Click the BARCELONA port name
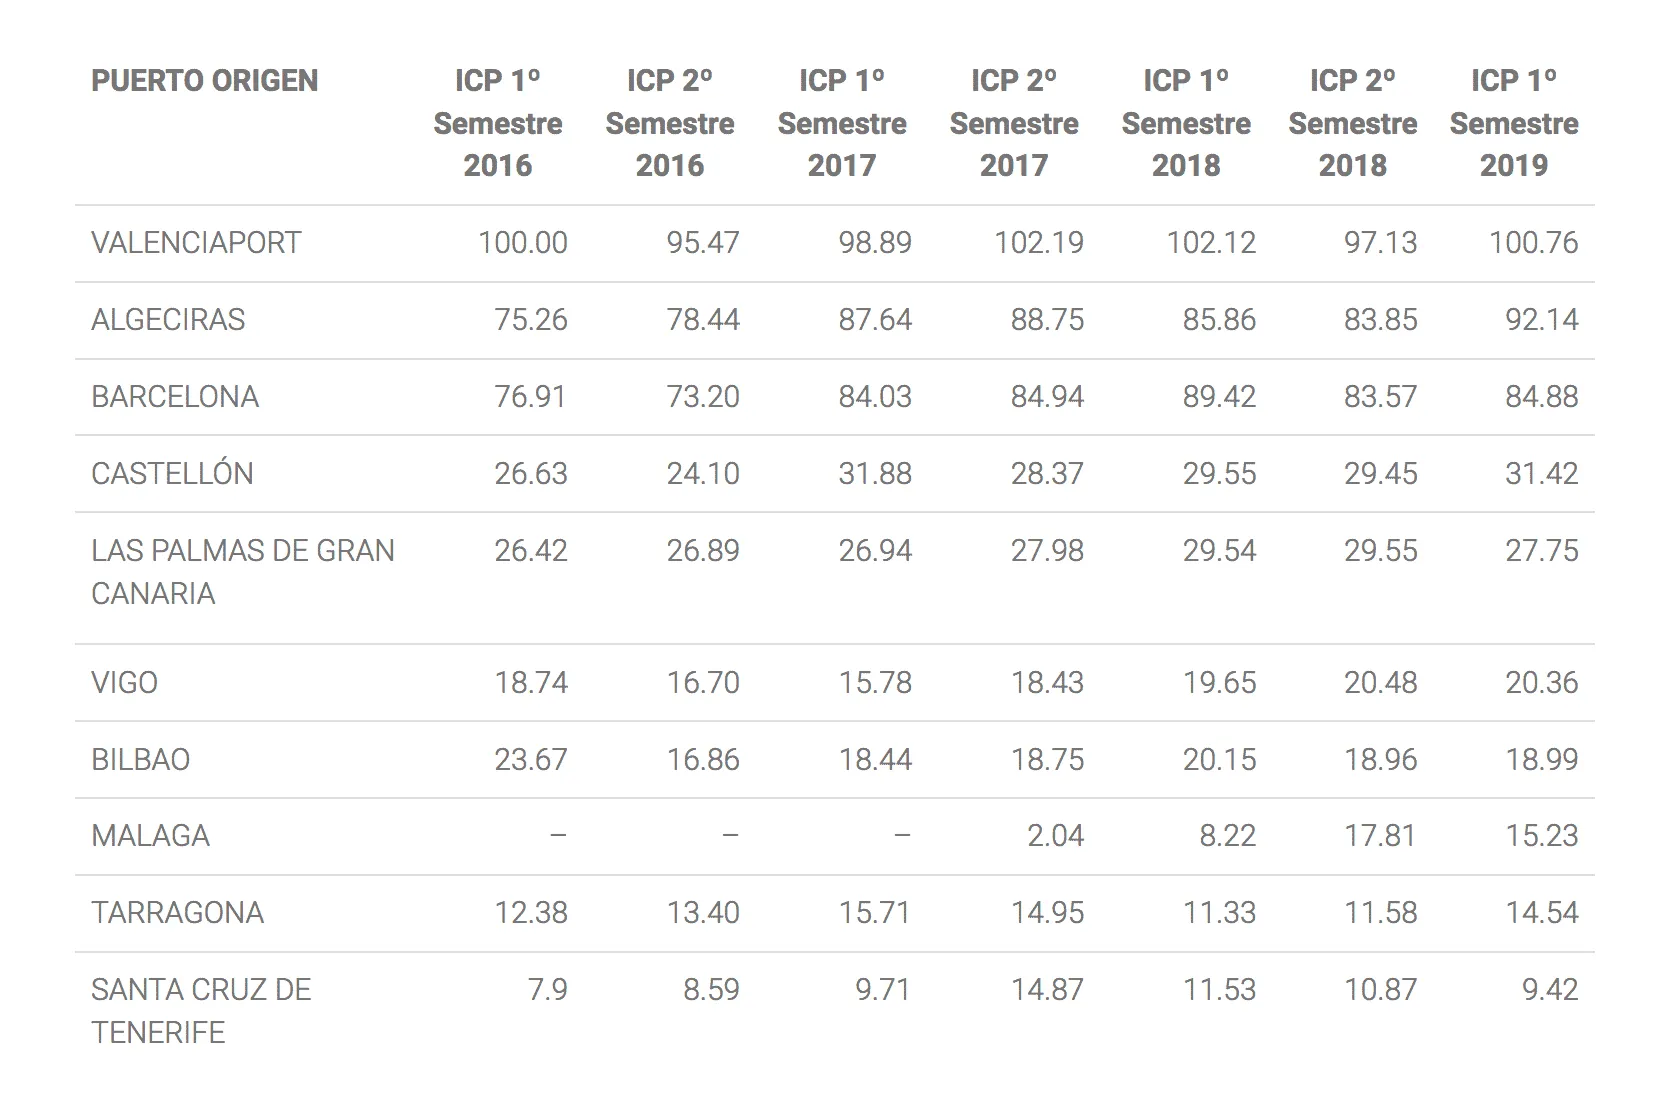1662x1095 pixels. pos(175,397)
